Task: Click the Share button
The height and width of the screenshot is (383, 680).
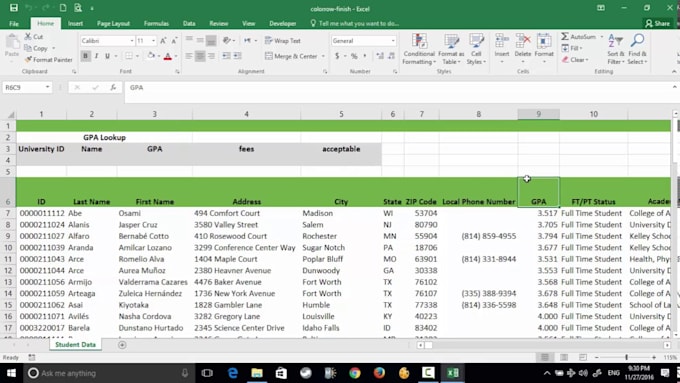Action: point(657,23)
